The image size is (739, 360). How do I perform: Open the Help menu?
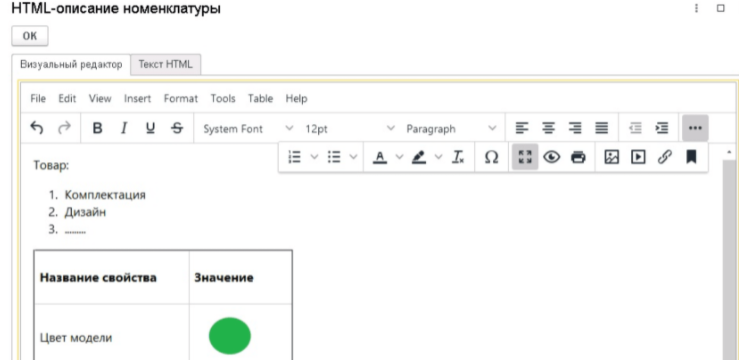296,98
